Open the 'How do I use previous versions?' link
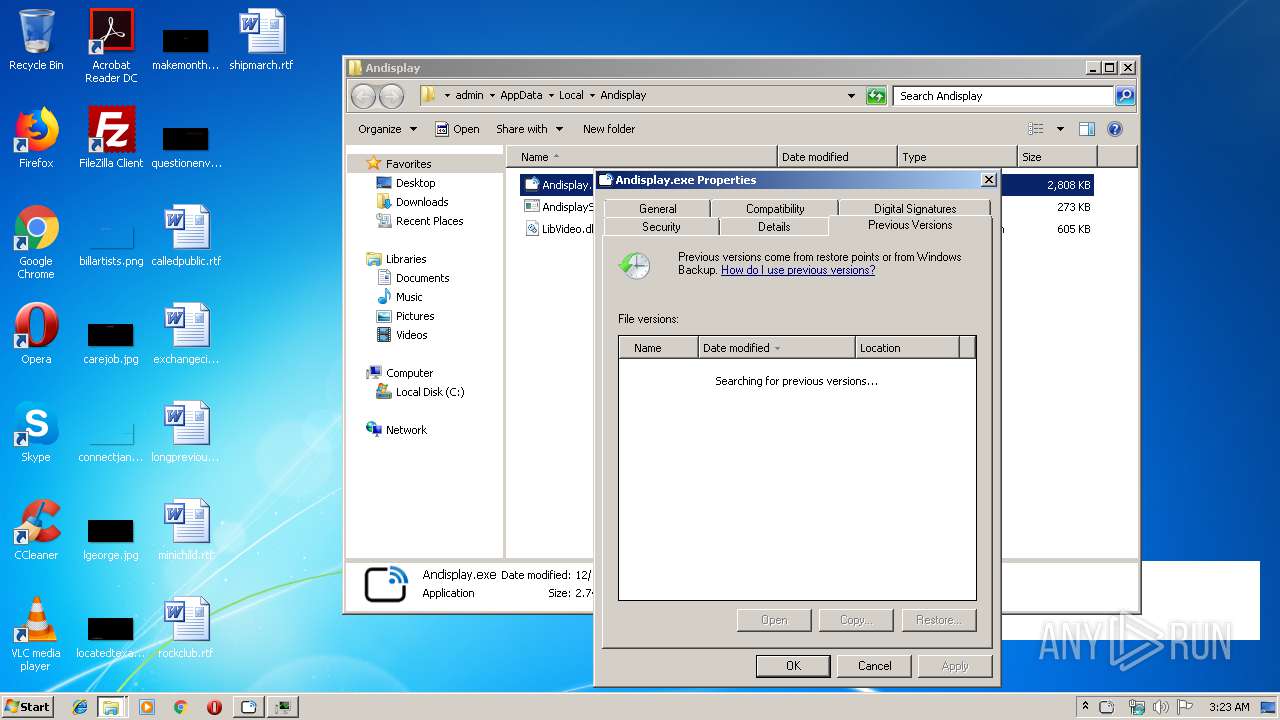 tap(797, 270)
